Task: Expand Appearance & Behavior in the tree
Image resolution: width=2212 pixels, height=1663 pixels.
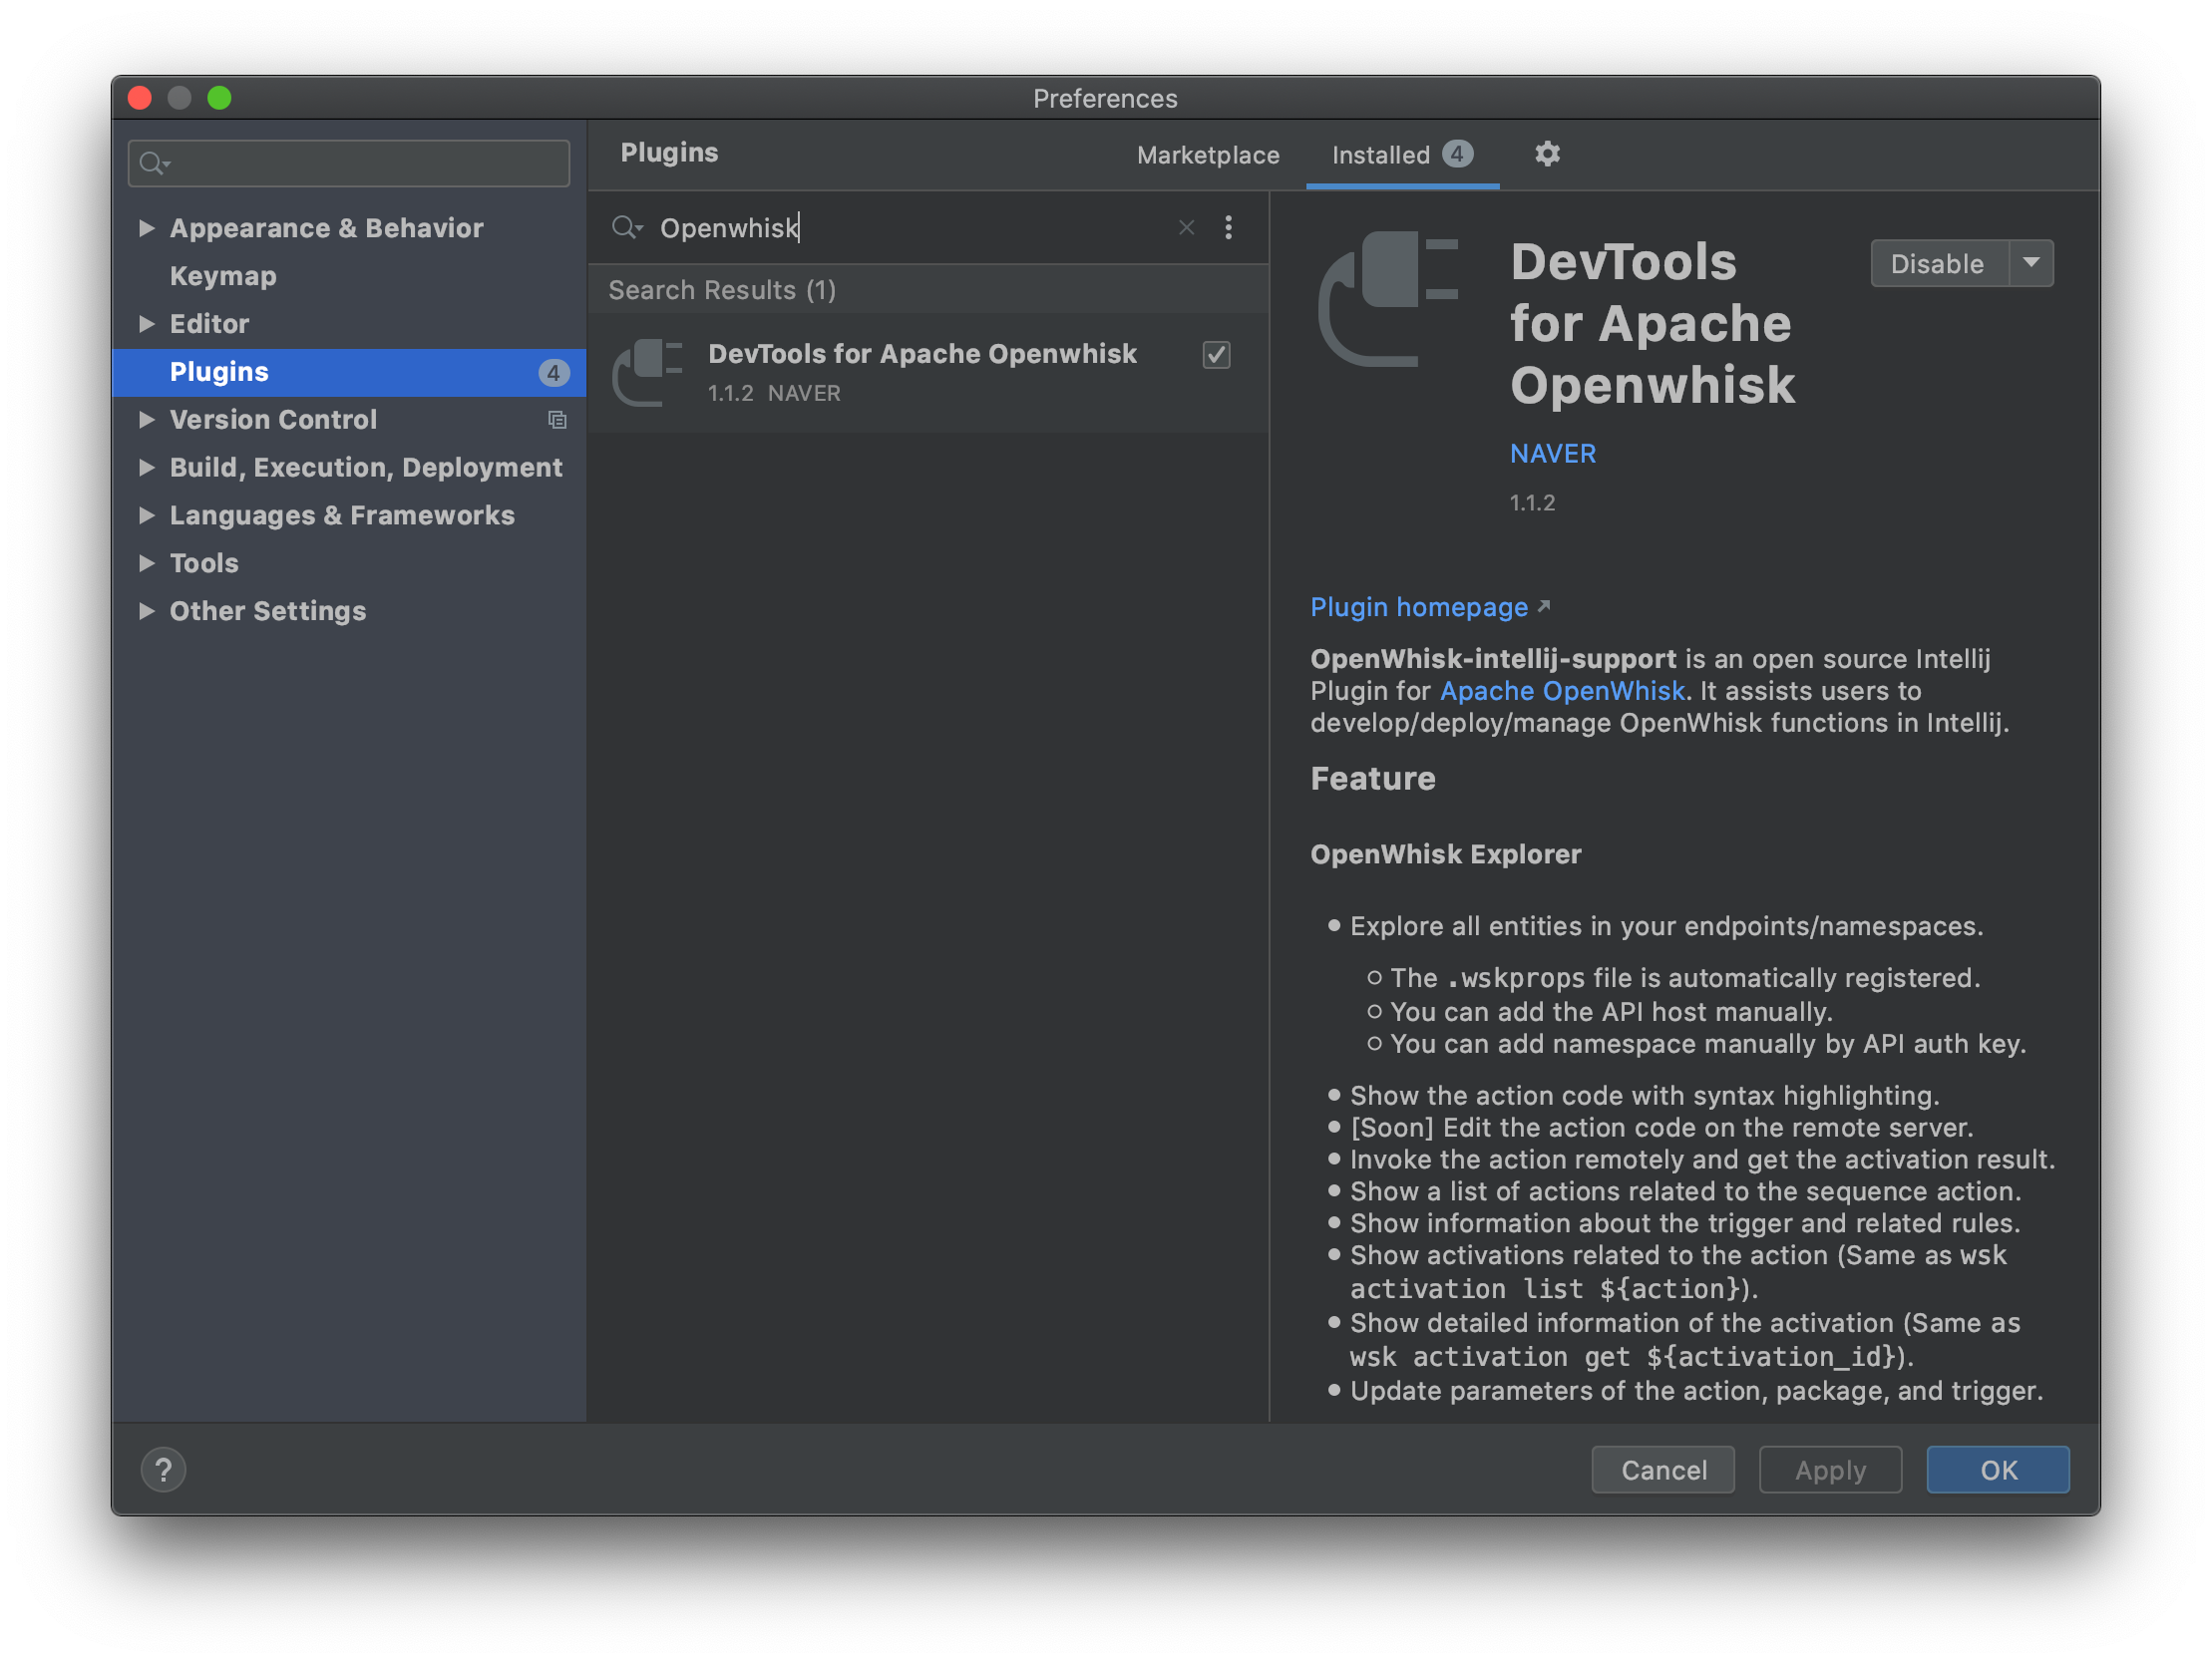Action: point(147,228)
